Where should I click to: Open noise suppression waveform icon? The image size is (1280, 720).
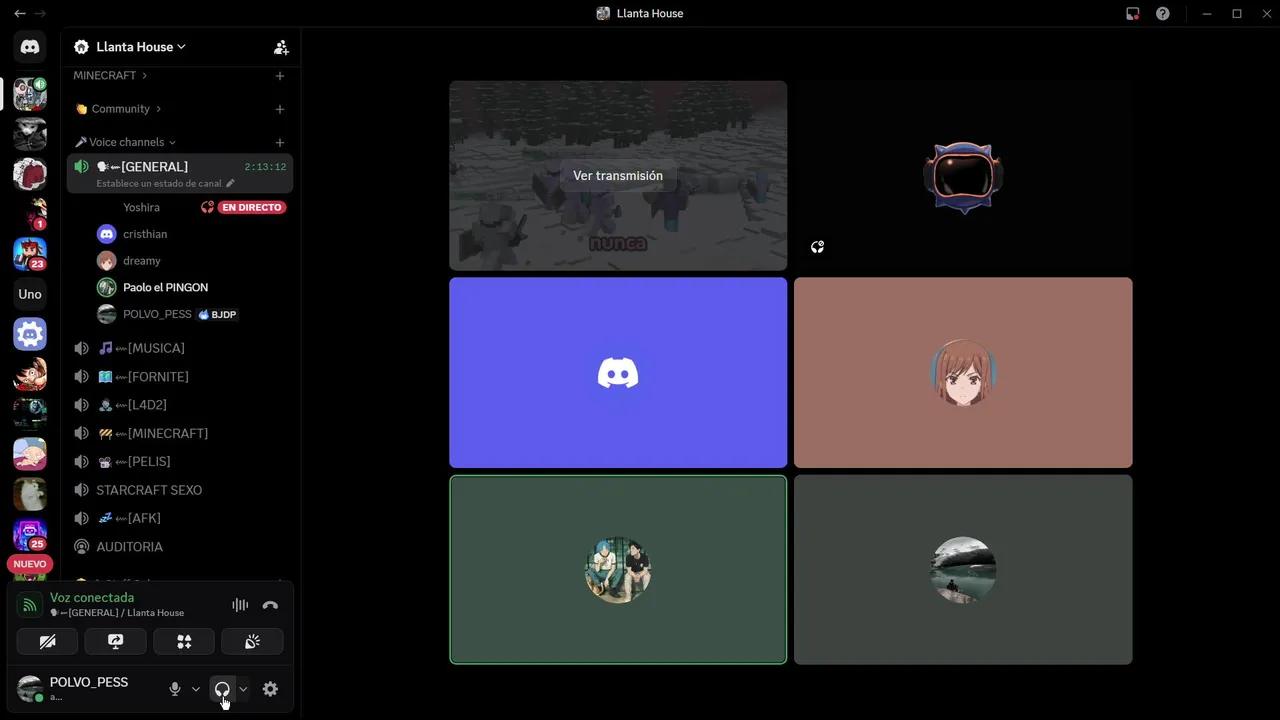[x=240, y=605]
